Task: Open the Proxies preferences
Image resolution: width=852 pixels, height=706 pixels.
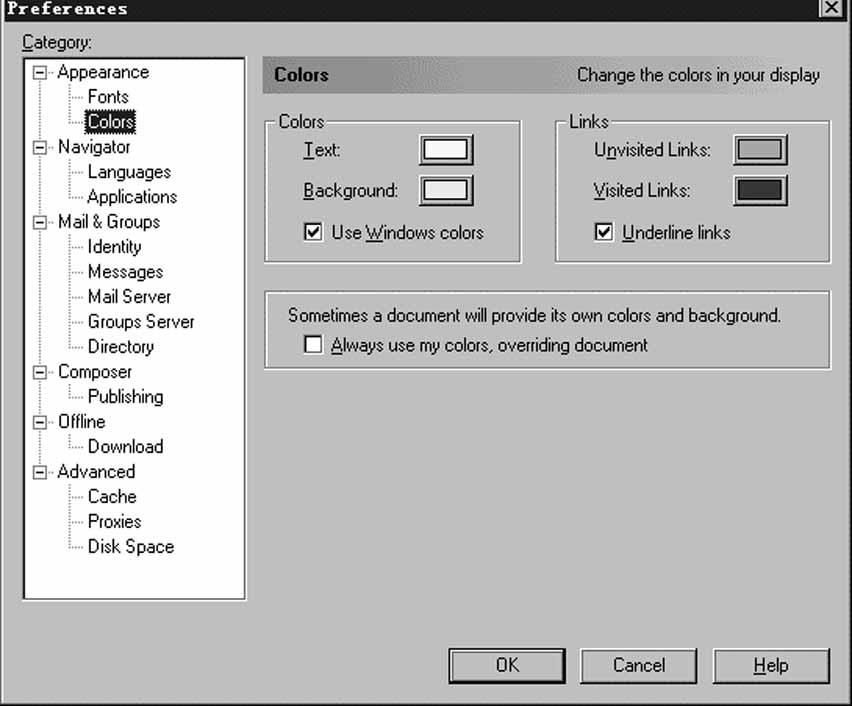Action: [x=115, y=522]
